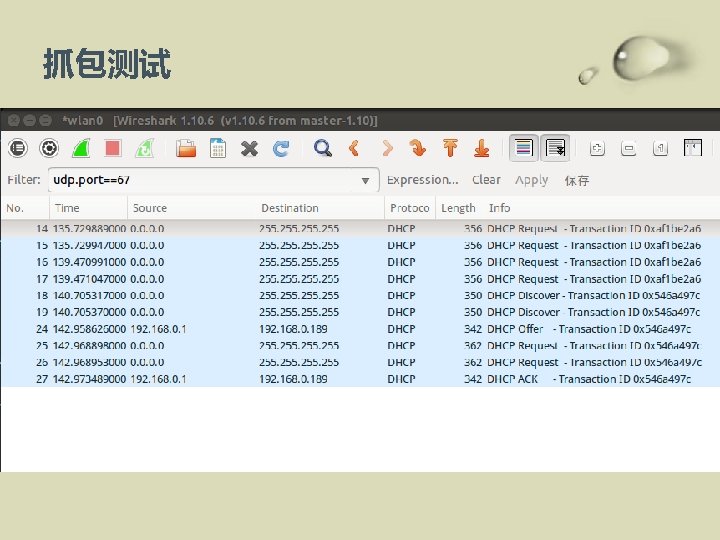Screen dimensions: 720x540
Task: Open a capture file folder icon
Action: (186, 148)
